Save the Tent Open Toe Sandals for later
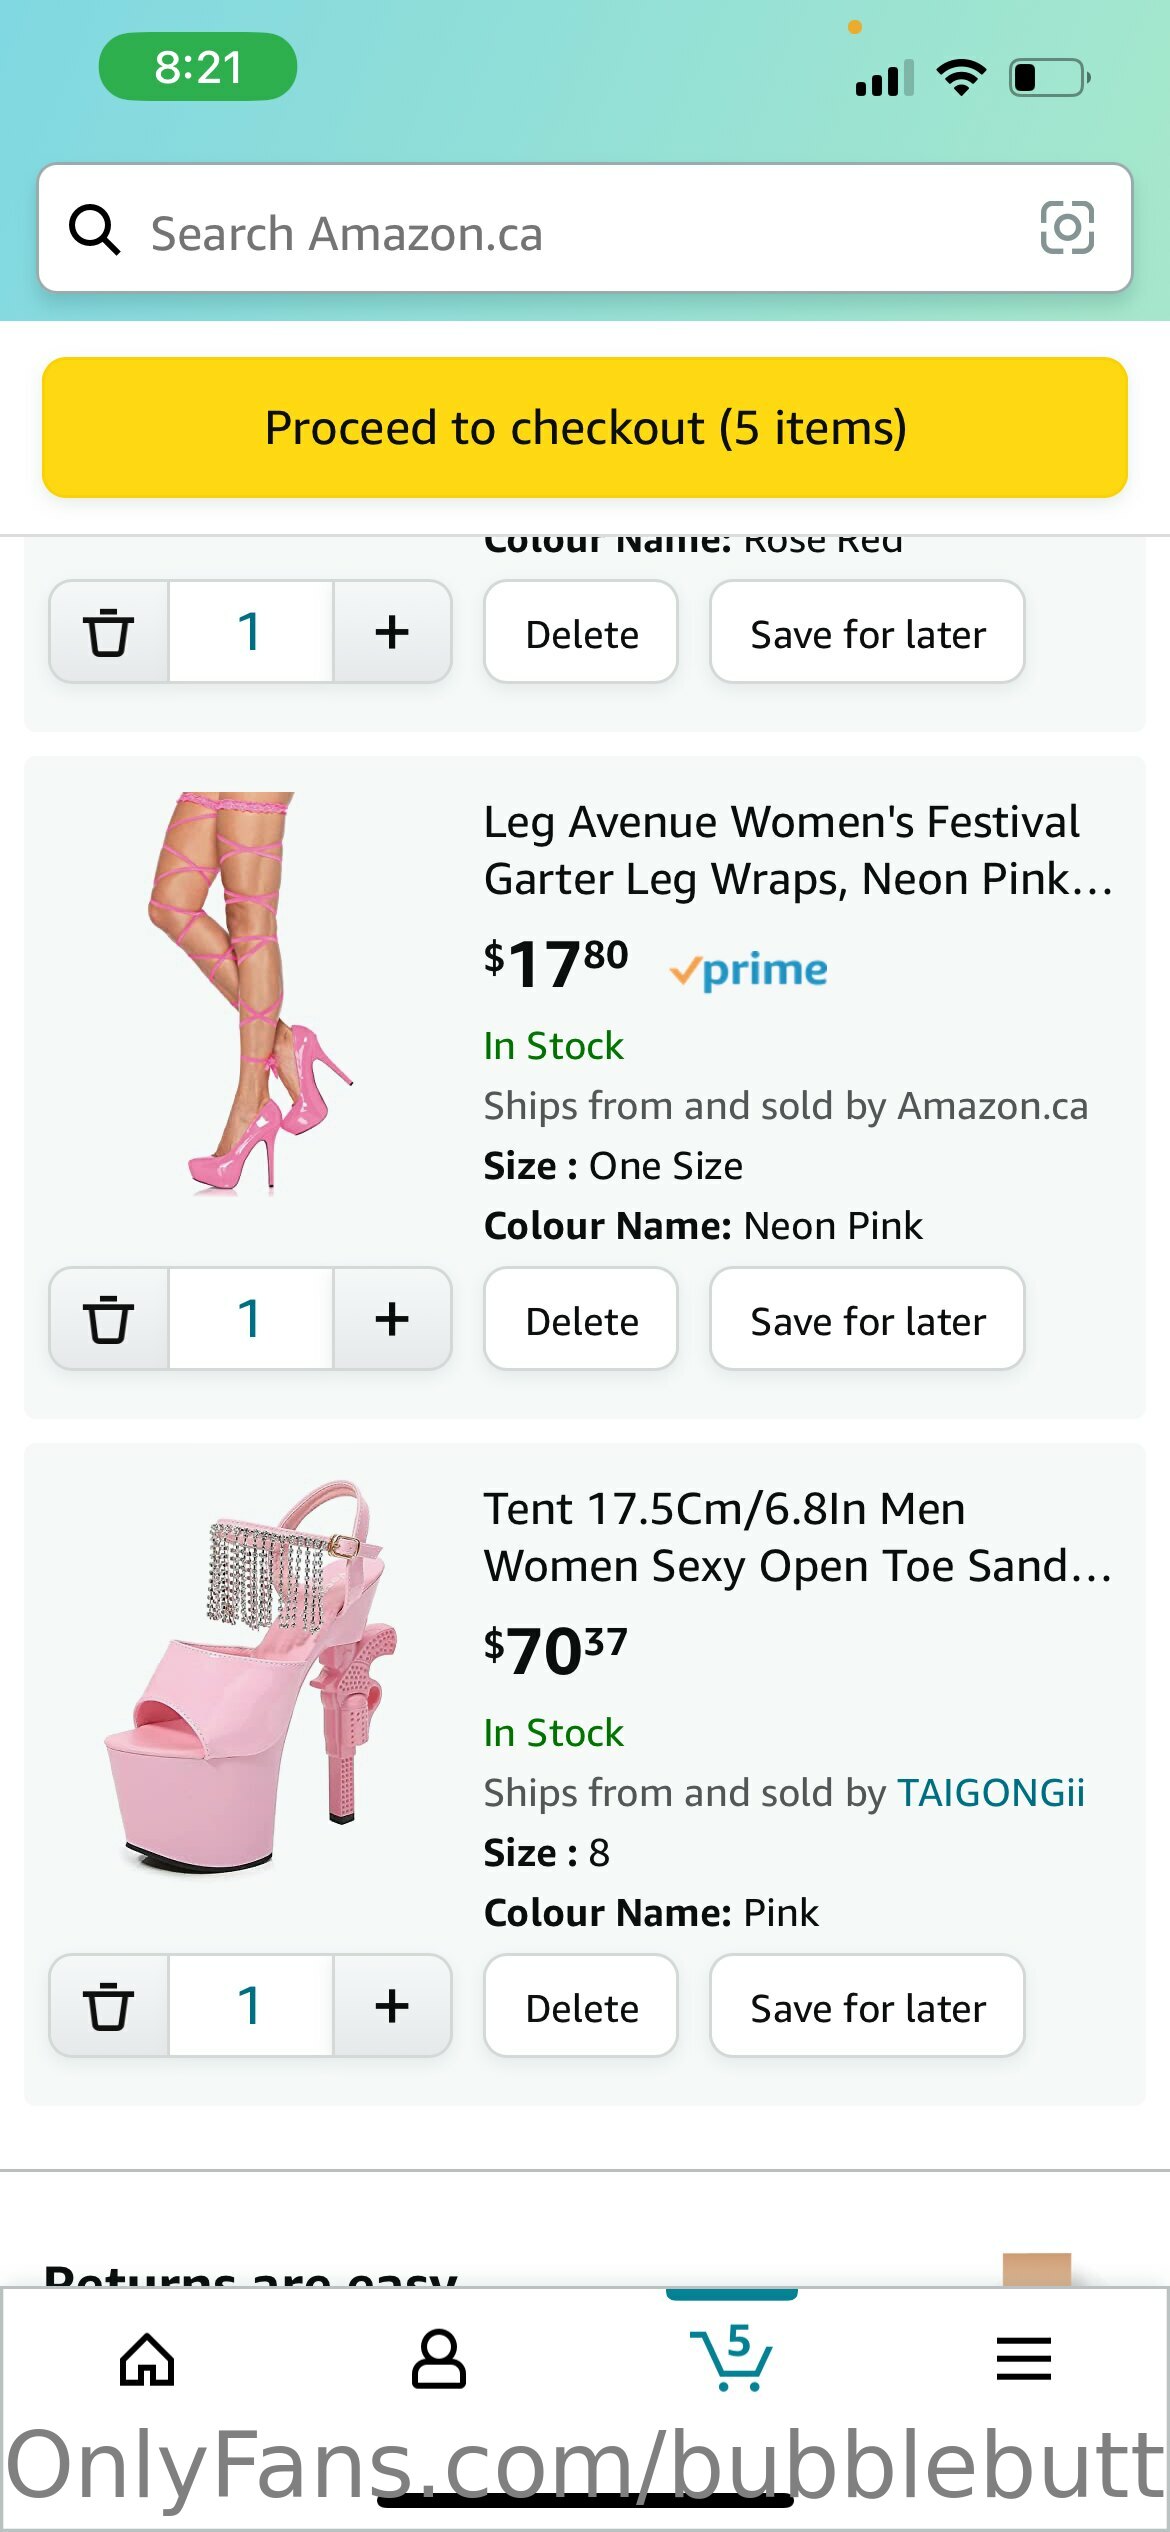Viewport: 1170px width, 2532px height. pyautogui.click(x=867, y=2008)
